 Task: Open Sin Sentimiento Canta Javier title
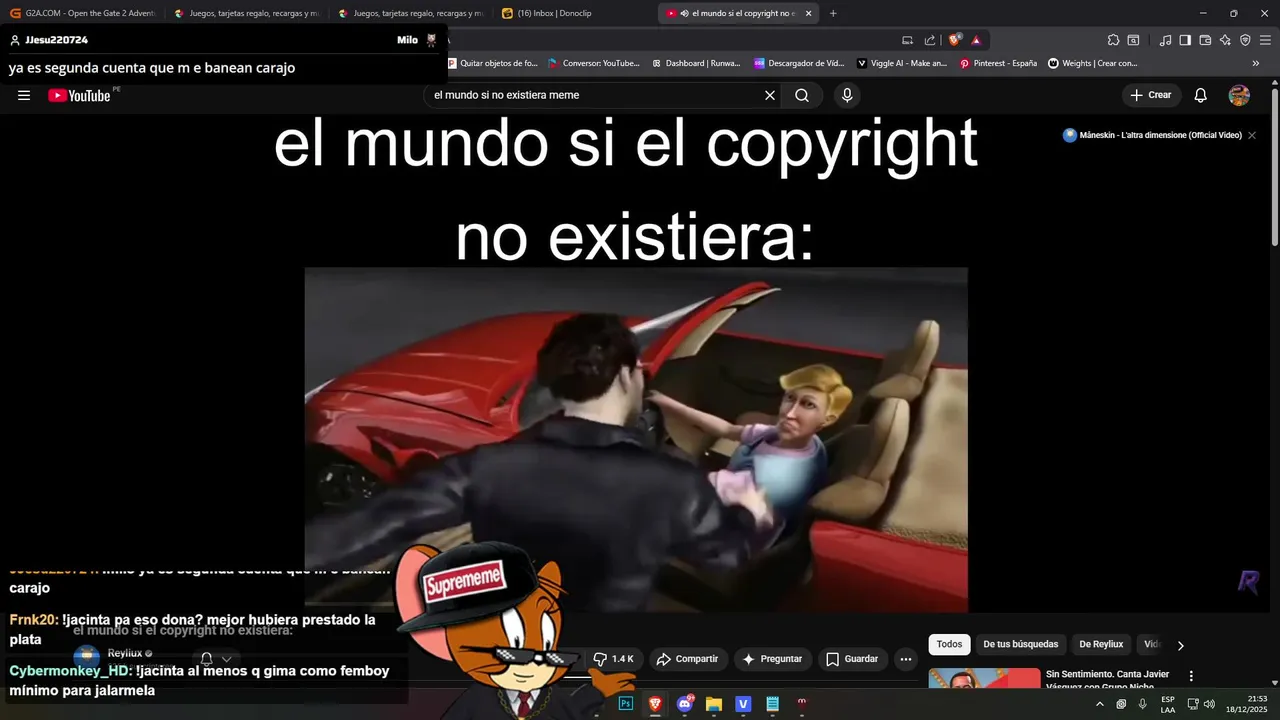1107,680
